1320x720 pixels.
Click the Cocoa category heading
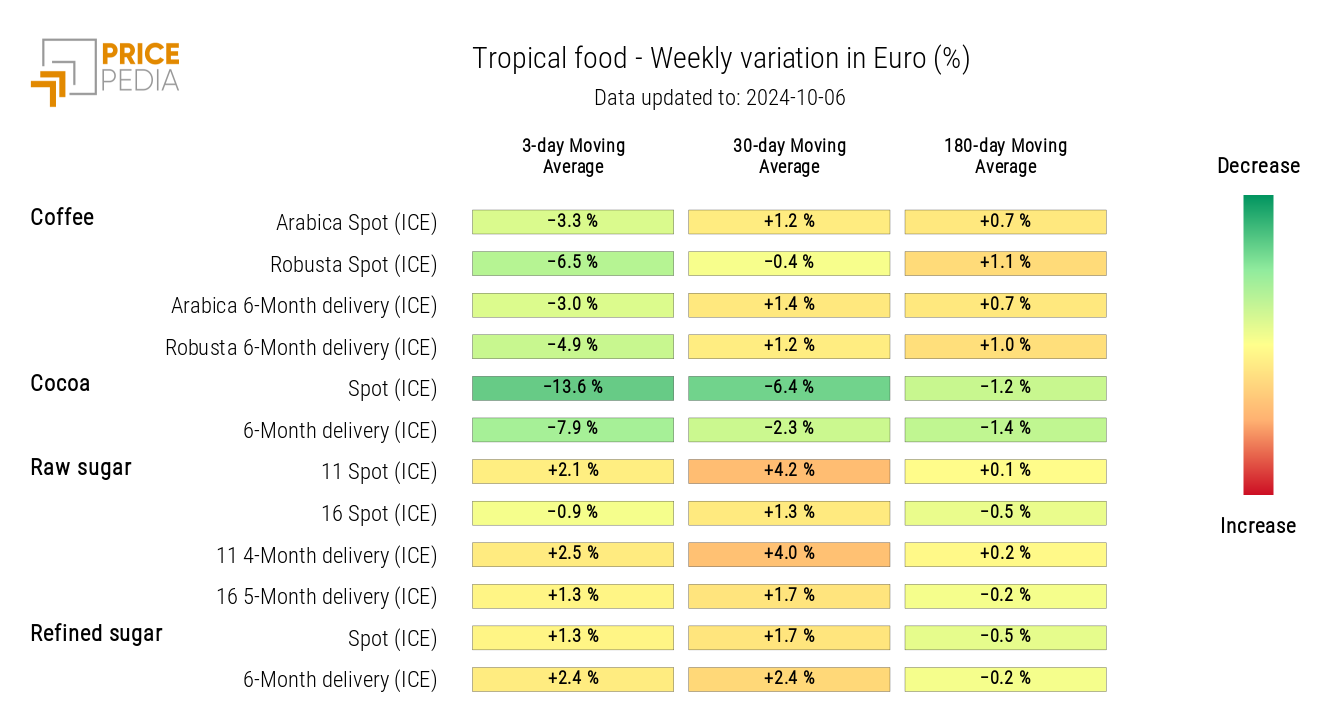click(60, 383)
